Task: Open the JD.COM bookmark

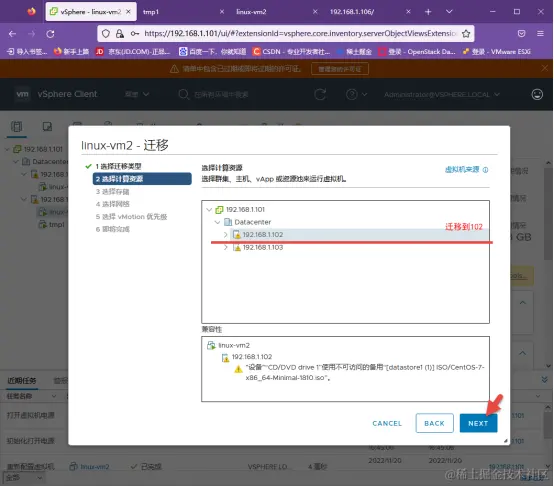Action: tap(133, 52)
